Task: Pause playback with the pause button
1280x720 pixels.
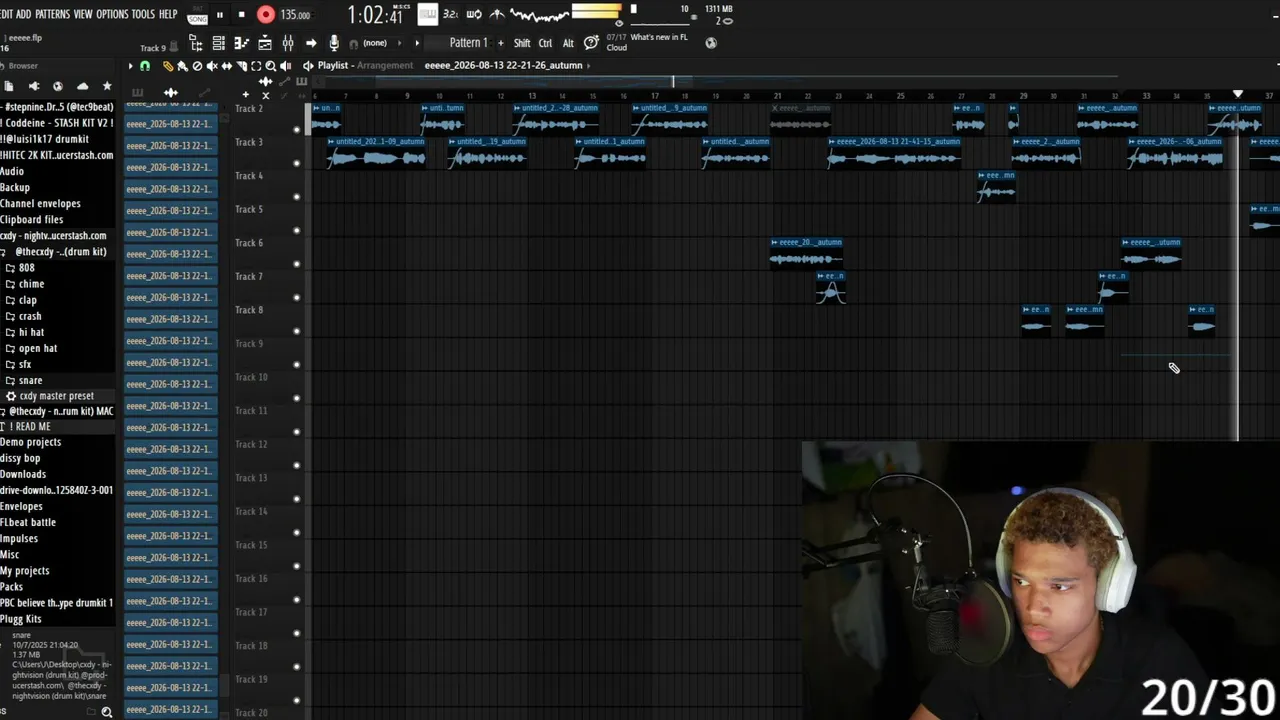Action: [x=220, y=14]
